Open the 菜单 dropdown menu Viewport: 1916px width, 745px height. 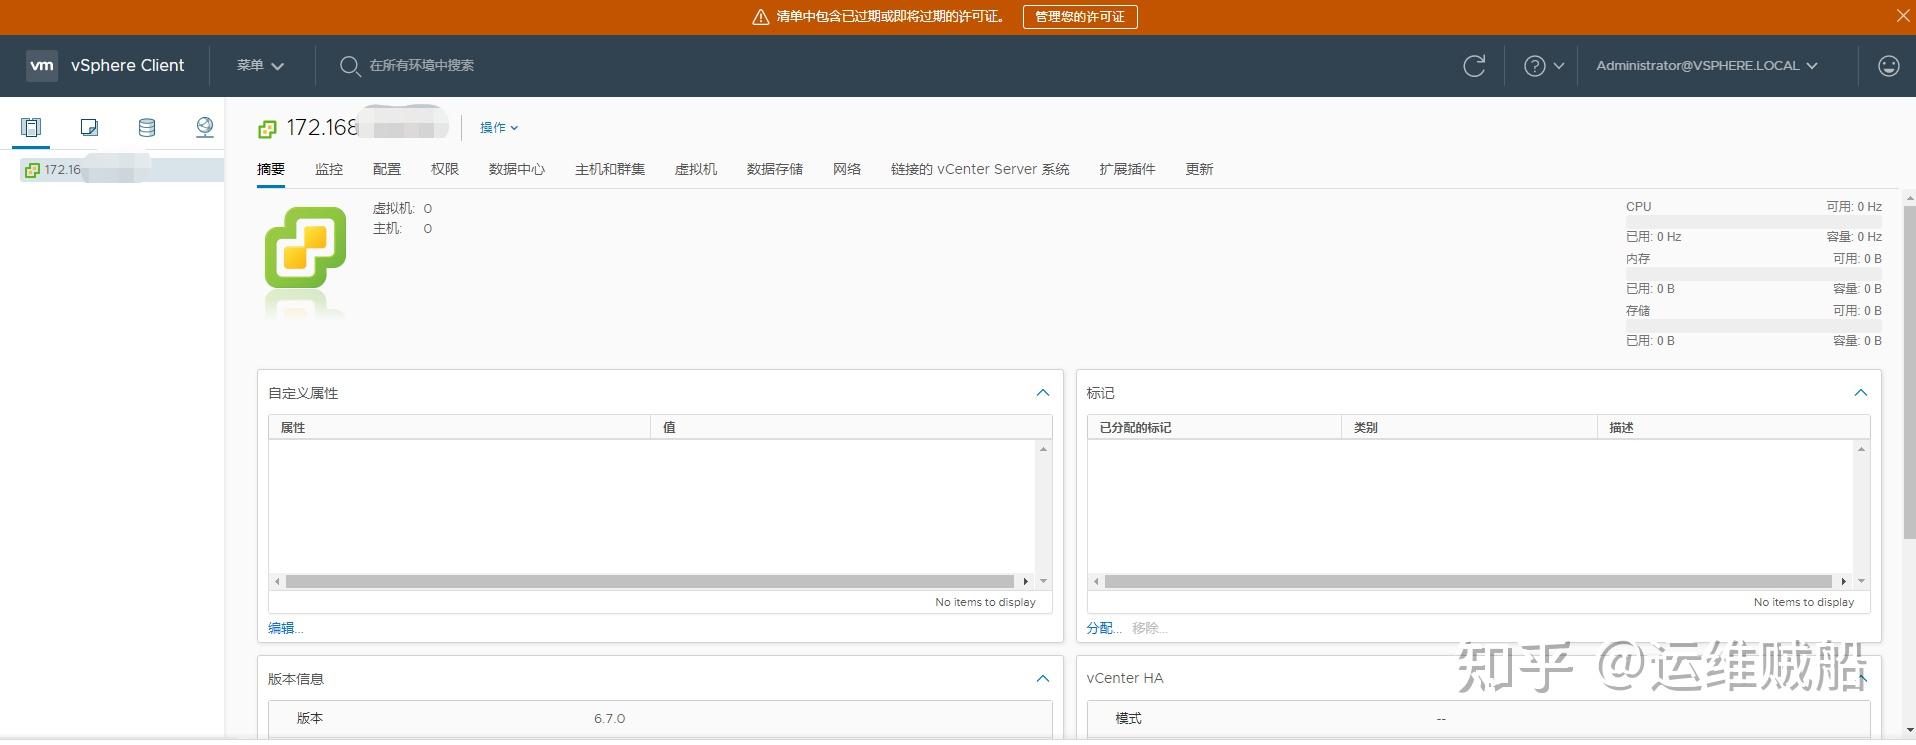(x=260, y=65)
